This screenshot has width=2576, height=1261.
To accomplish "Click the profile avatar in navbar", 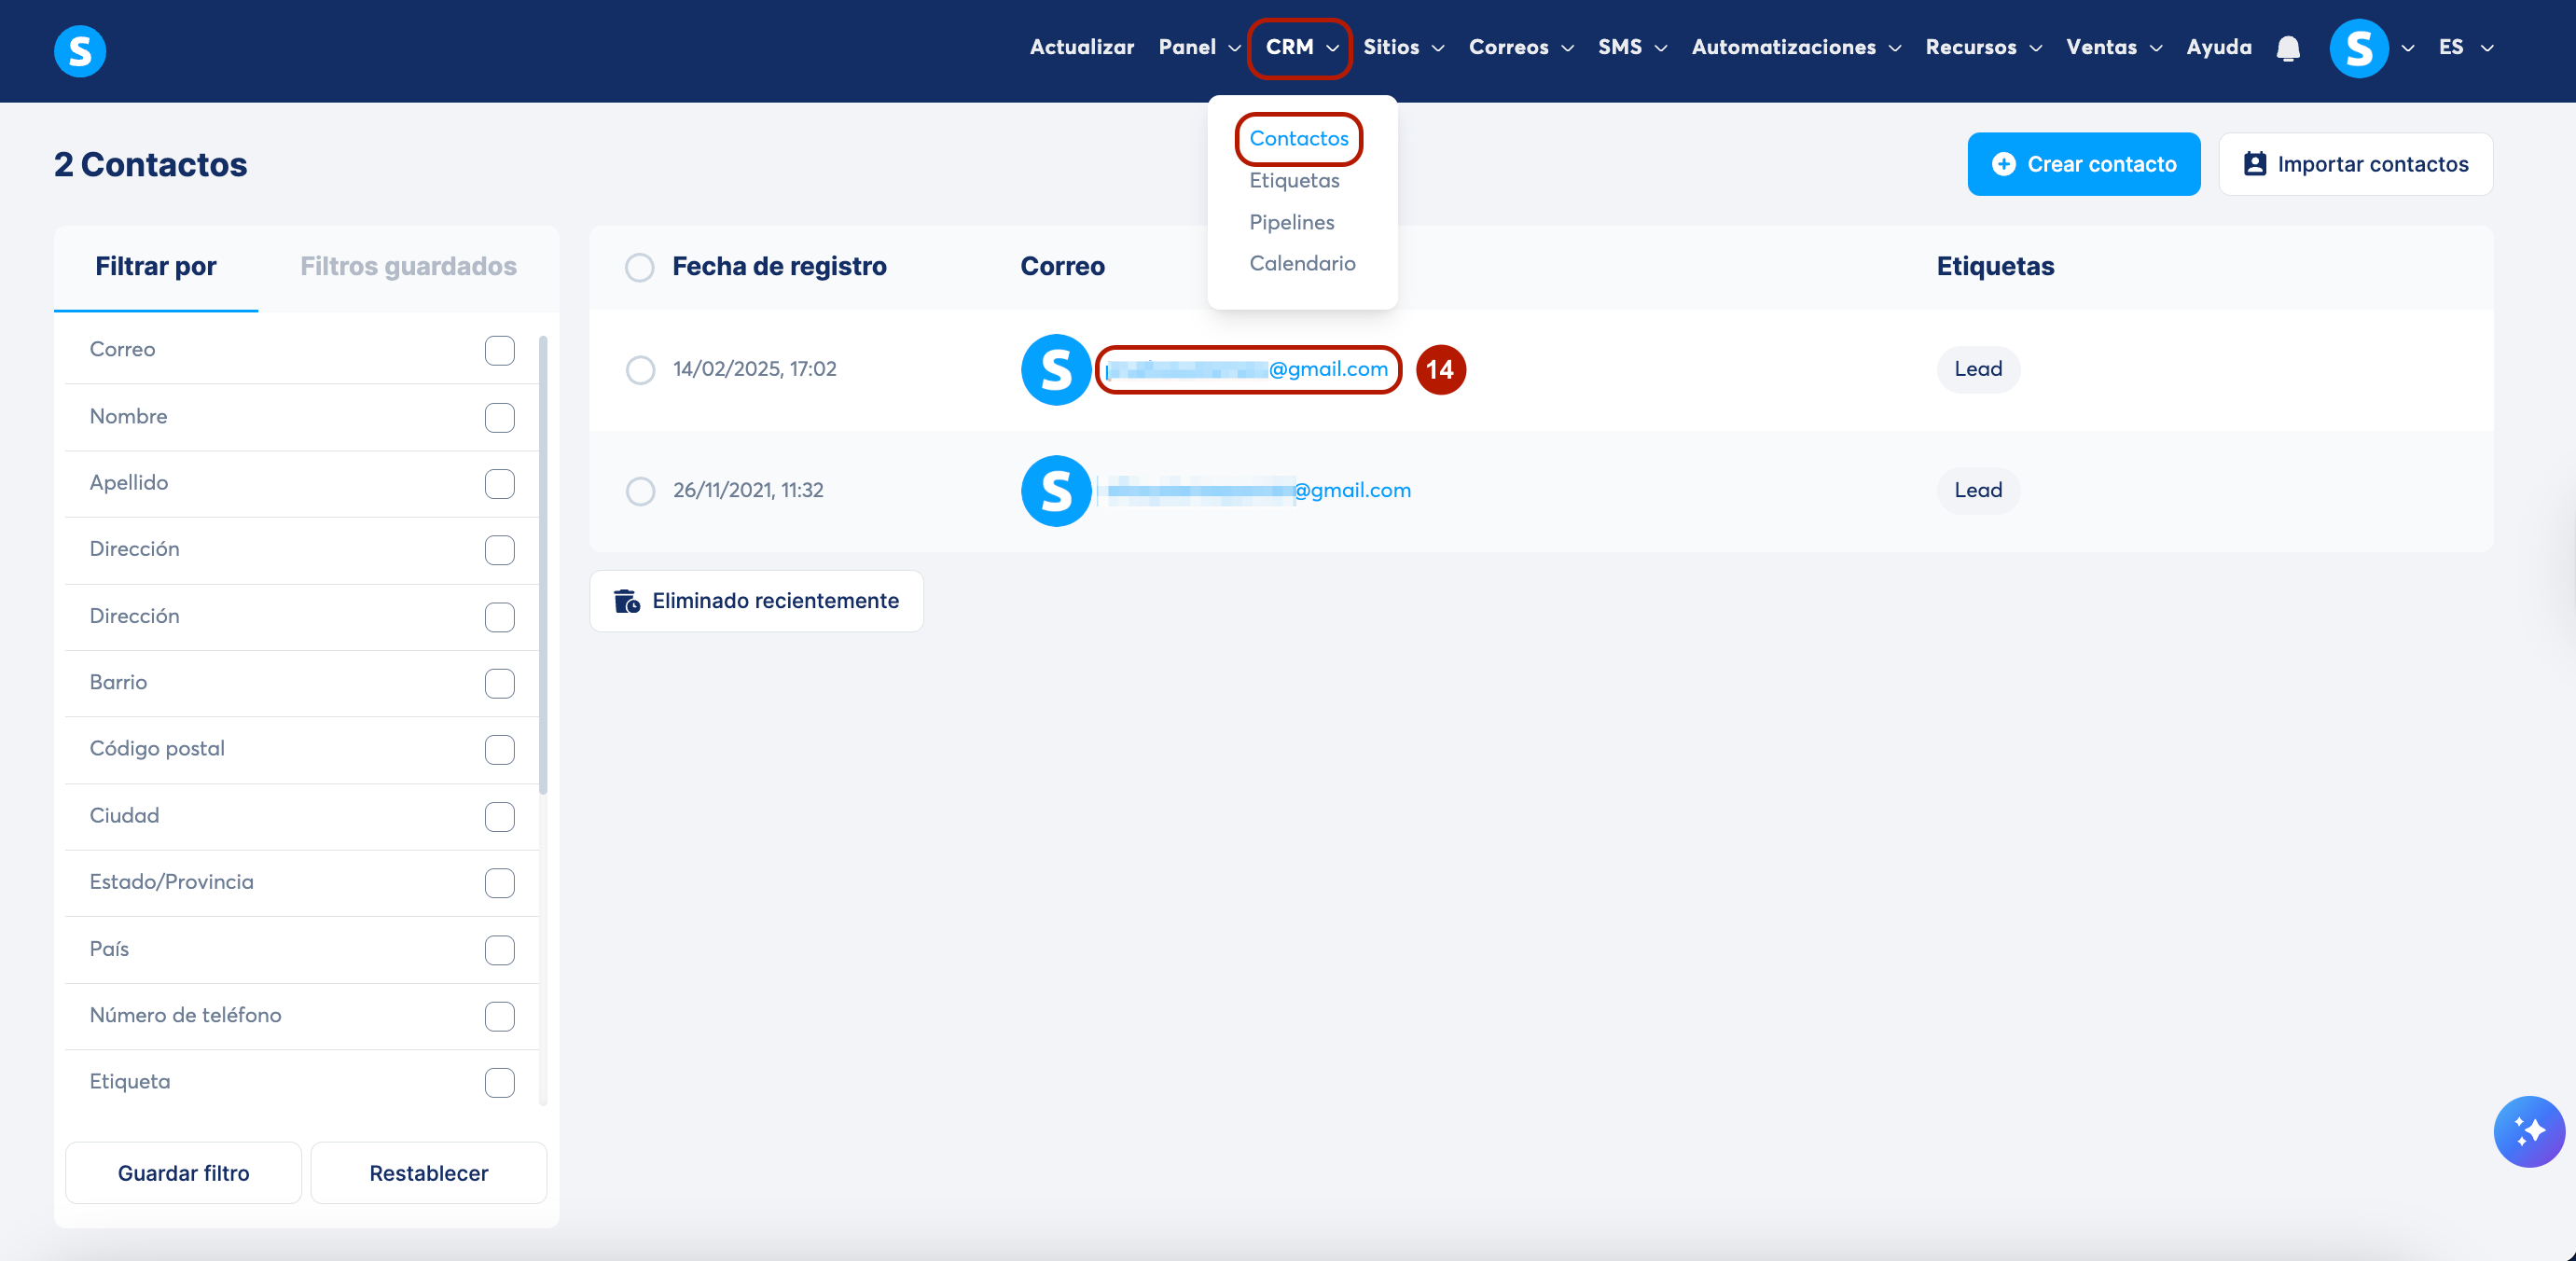I will tap(2358, 48).
